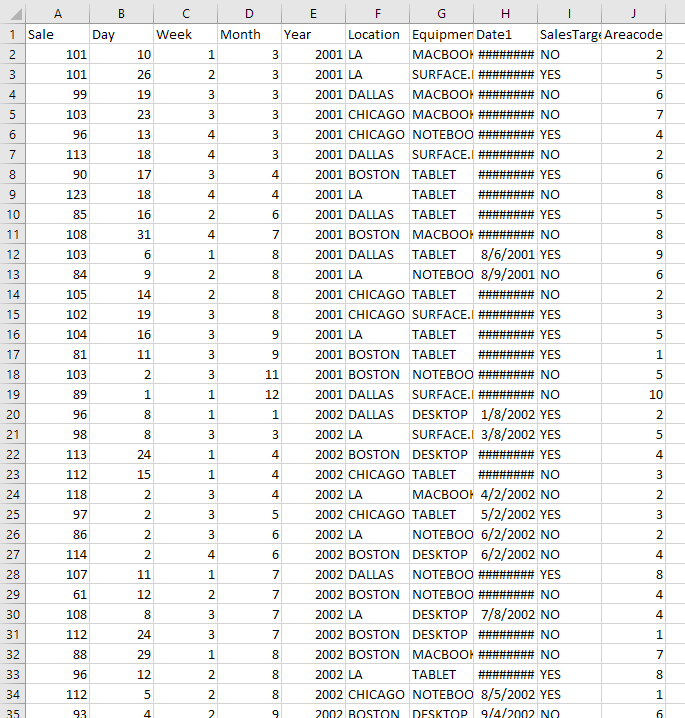Select row 12 header

click(12, 255)
